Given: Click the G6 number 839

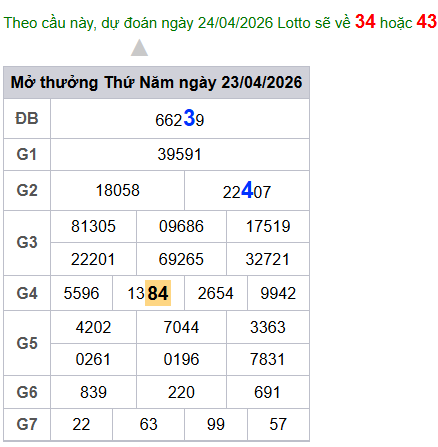Looking at the screenshot, I should click(93, 392).
